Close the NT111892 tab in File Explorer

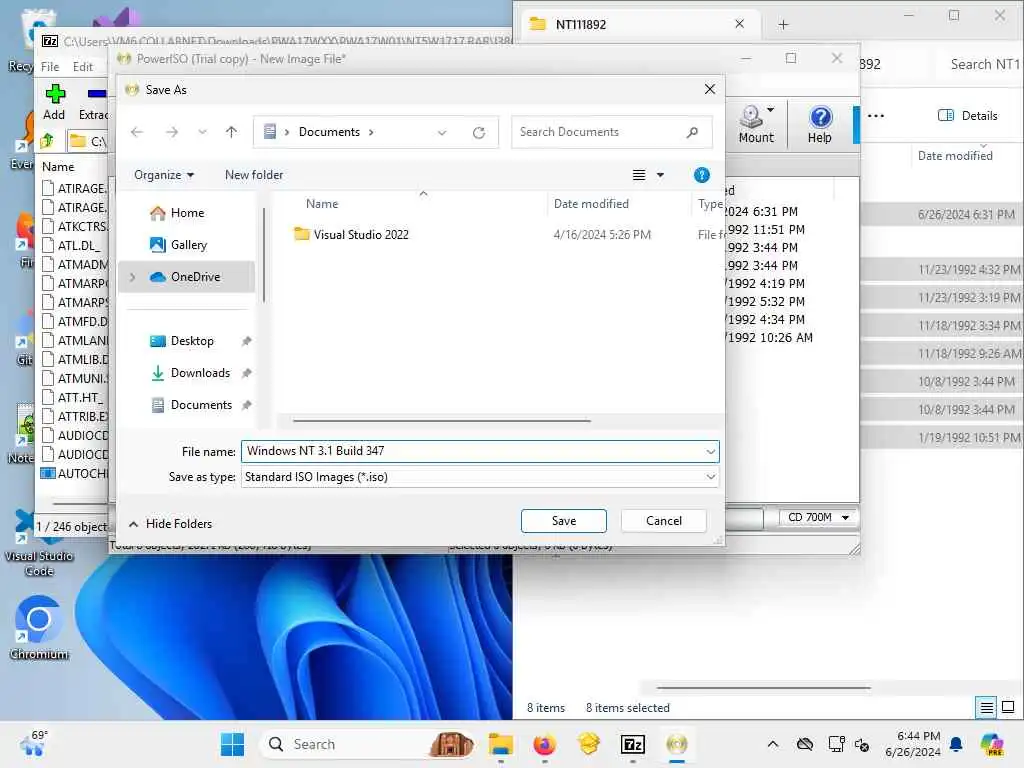click(739, 24)
